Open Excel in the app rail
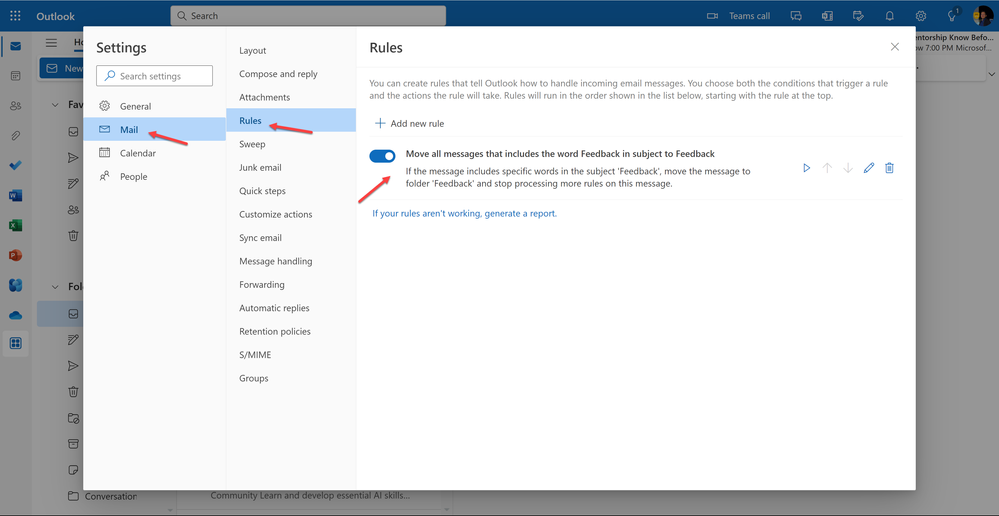 [x=15, y=226]
